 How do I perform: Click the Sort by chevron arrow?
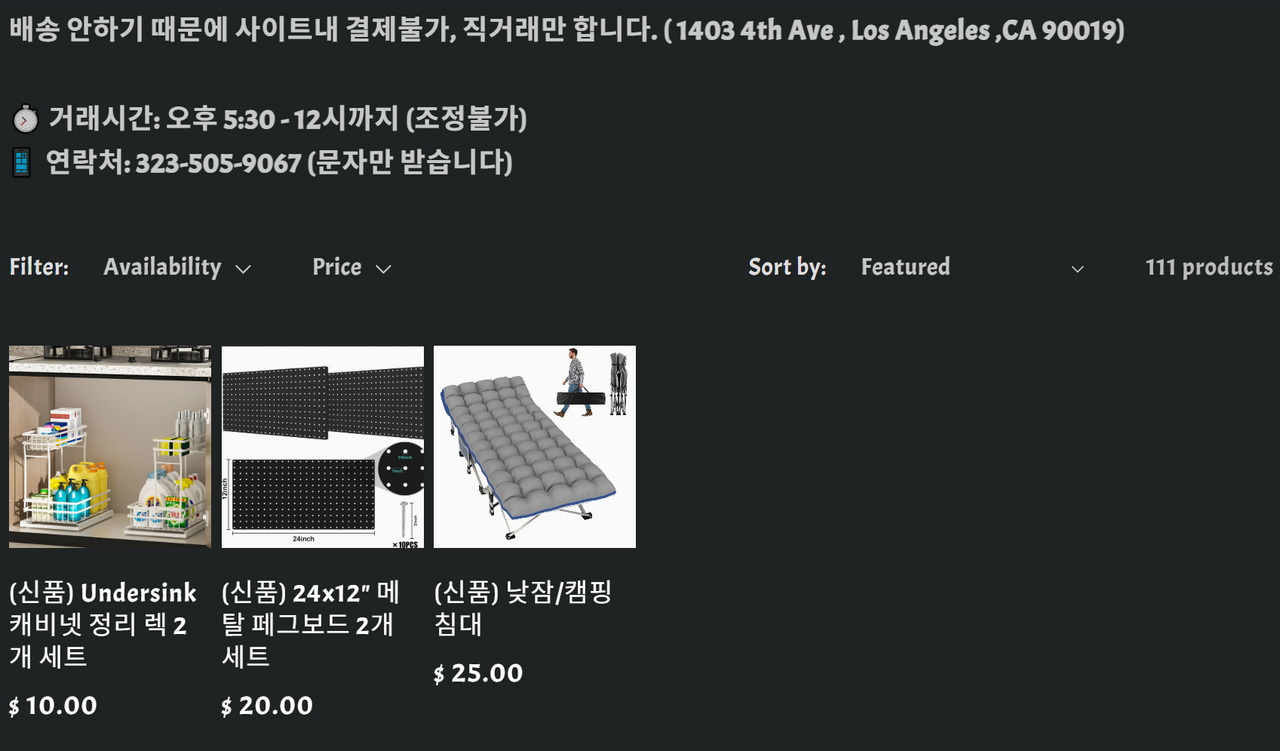click(1077, 269)
